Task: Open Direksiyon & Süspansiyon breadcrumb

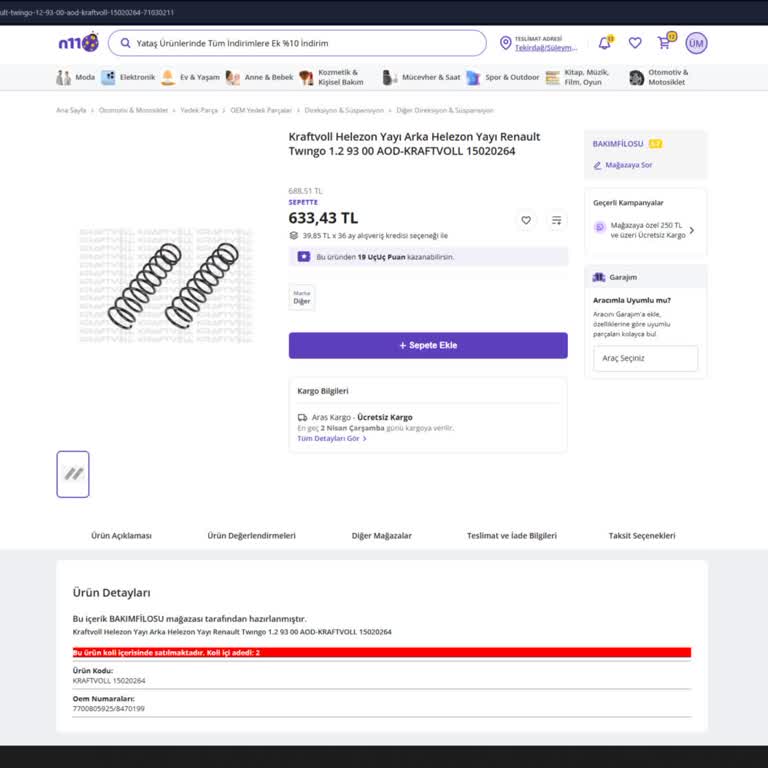Action: coord(344,110)
